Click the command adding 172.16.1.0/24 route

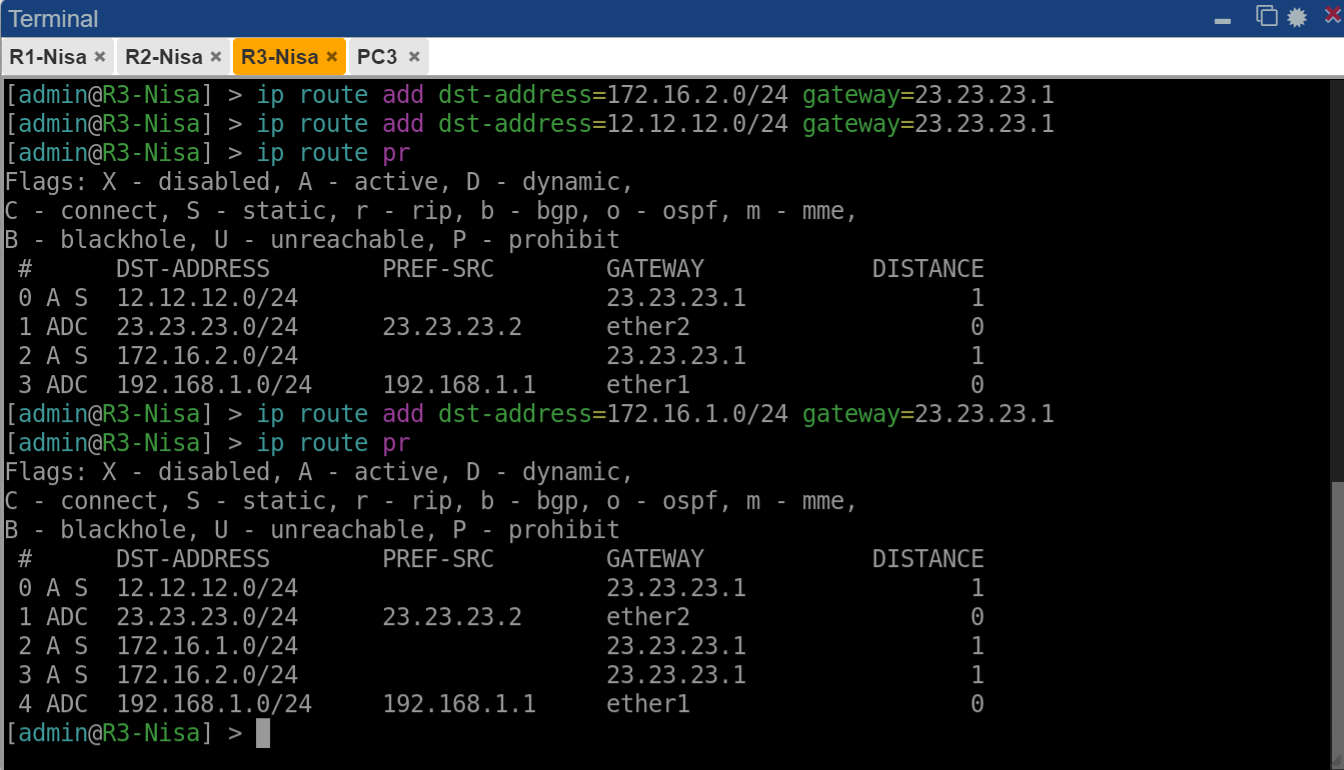point(655,414)
